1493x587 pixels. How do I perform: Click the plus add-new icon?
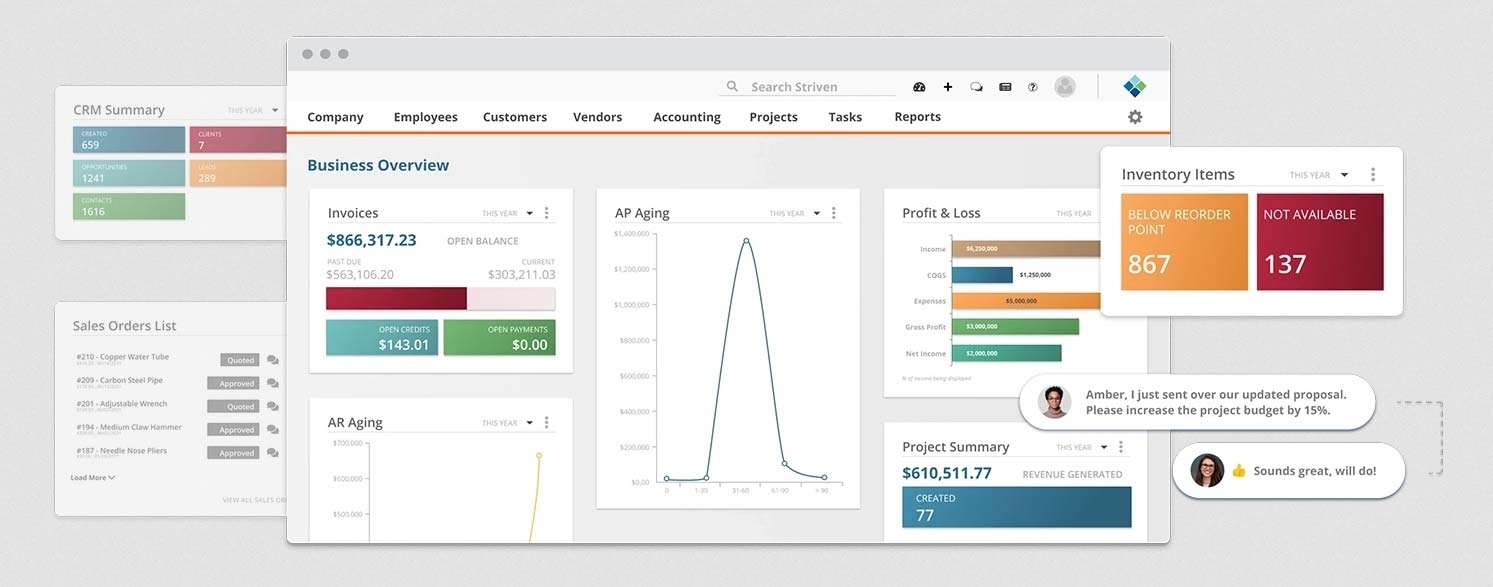pos(948,87)
